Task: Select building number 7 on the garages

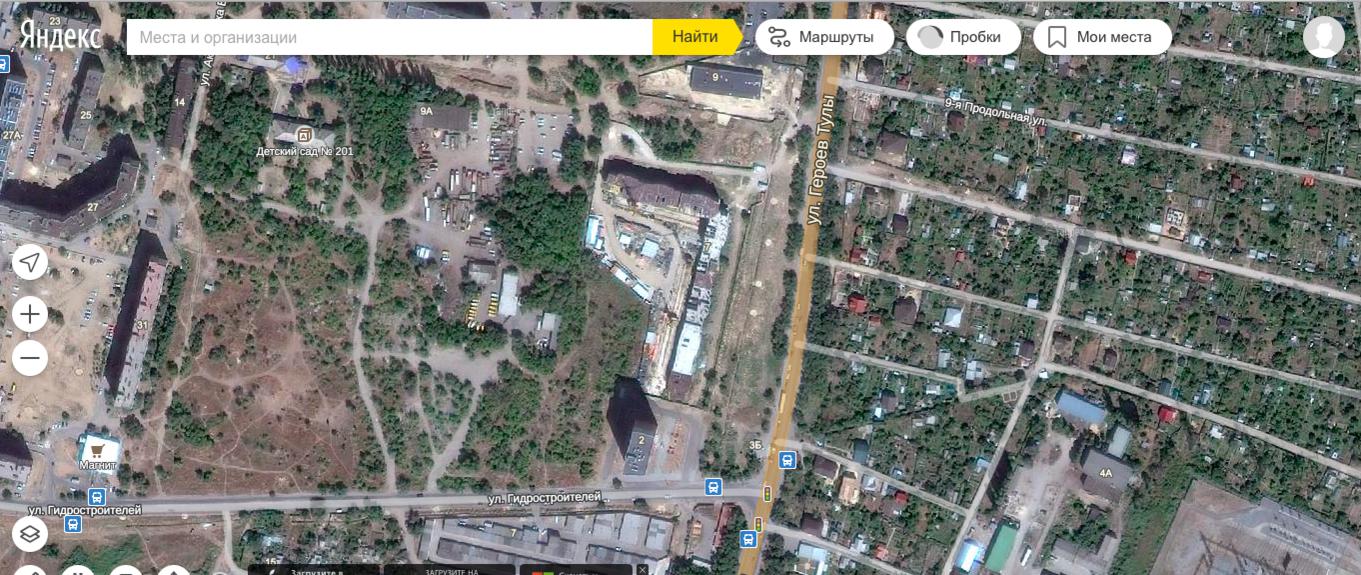Action: pos(514,533)
